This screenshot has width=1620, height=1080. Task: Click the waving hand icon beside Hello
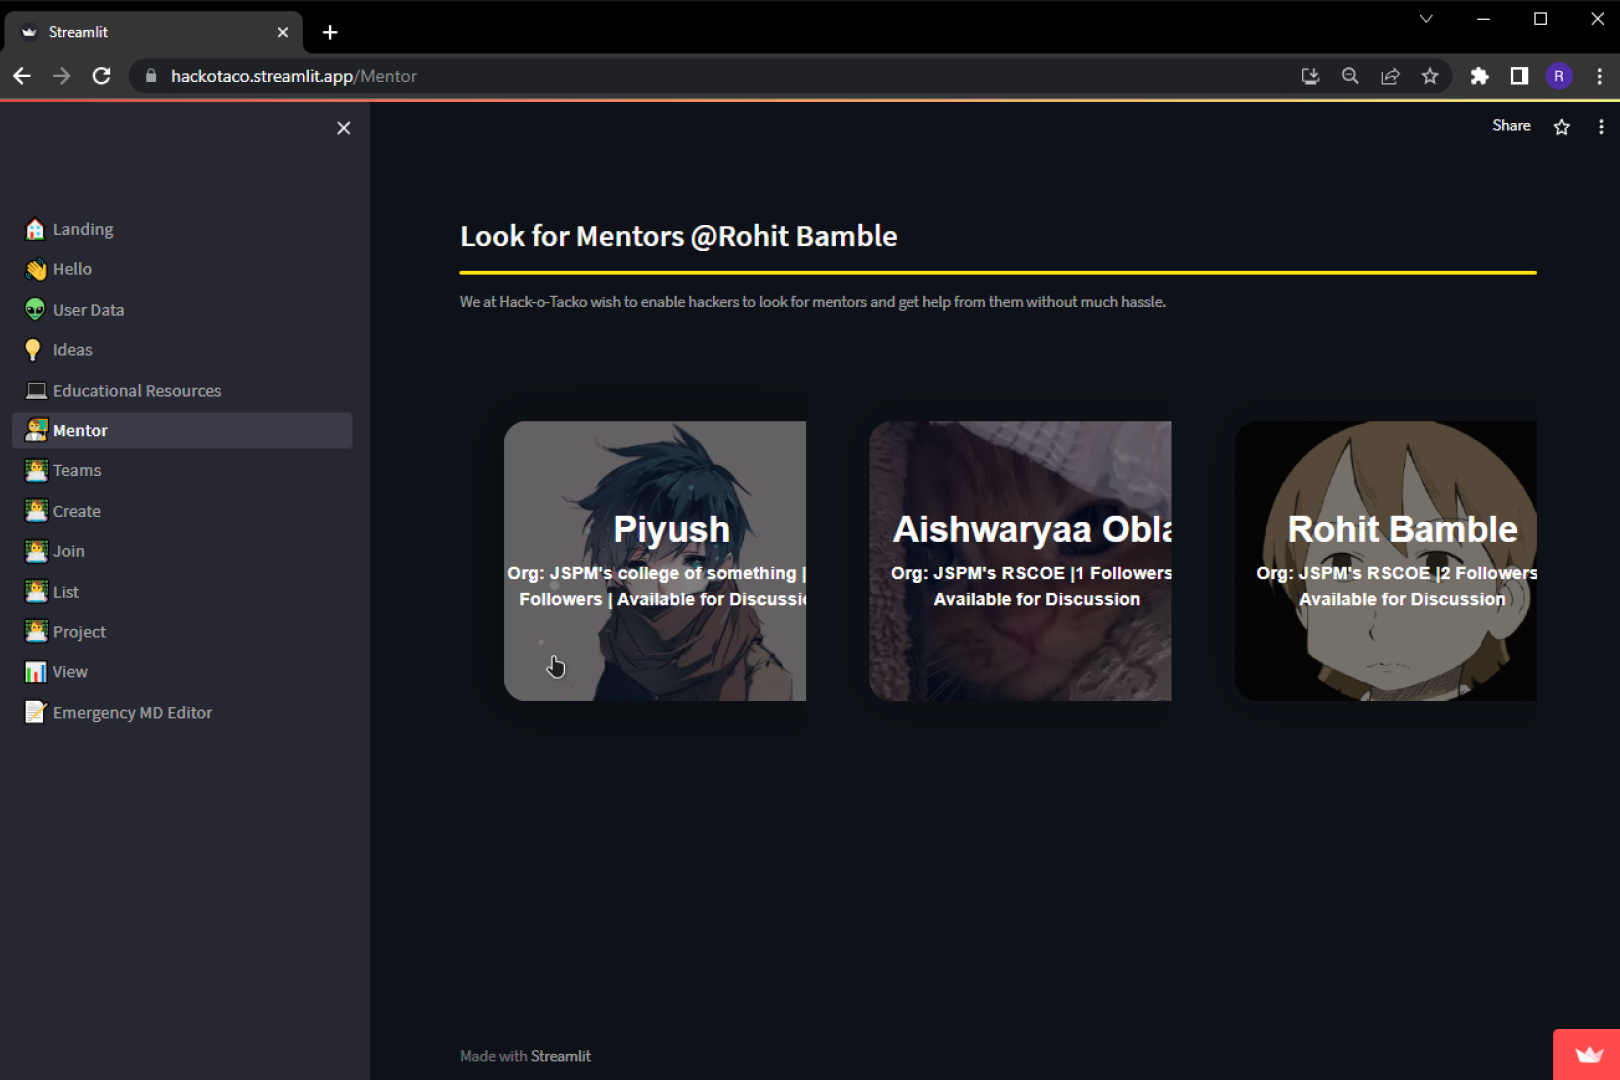point(35,269)
